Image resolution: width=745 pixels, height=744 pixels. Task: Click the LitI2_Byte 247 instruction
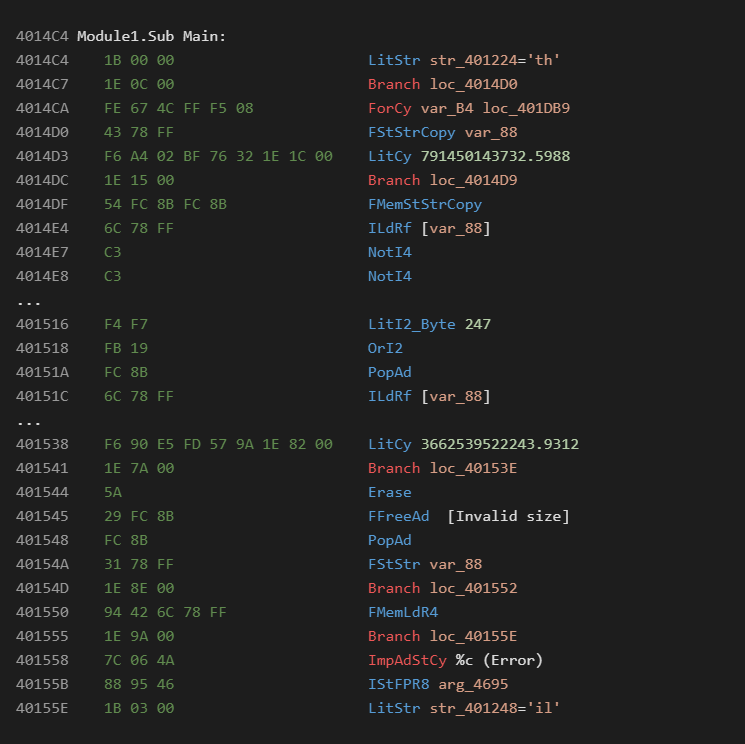[429, 324]
